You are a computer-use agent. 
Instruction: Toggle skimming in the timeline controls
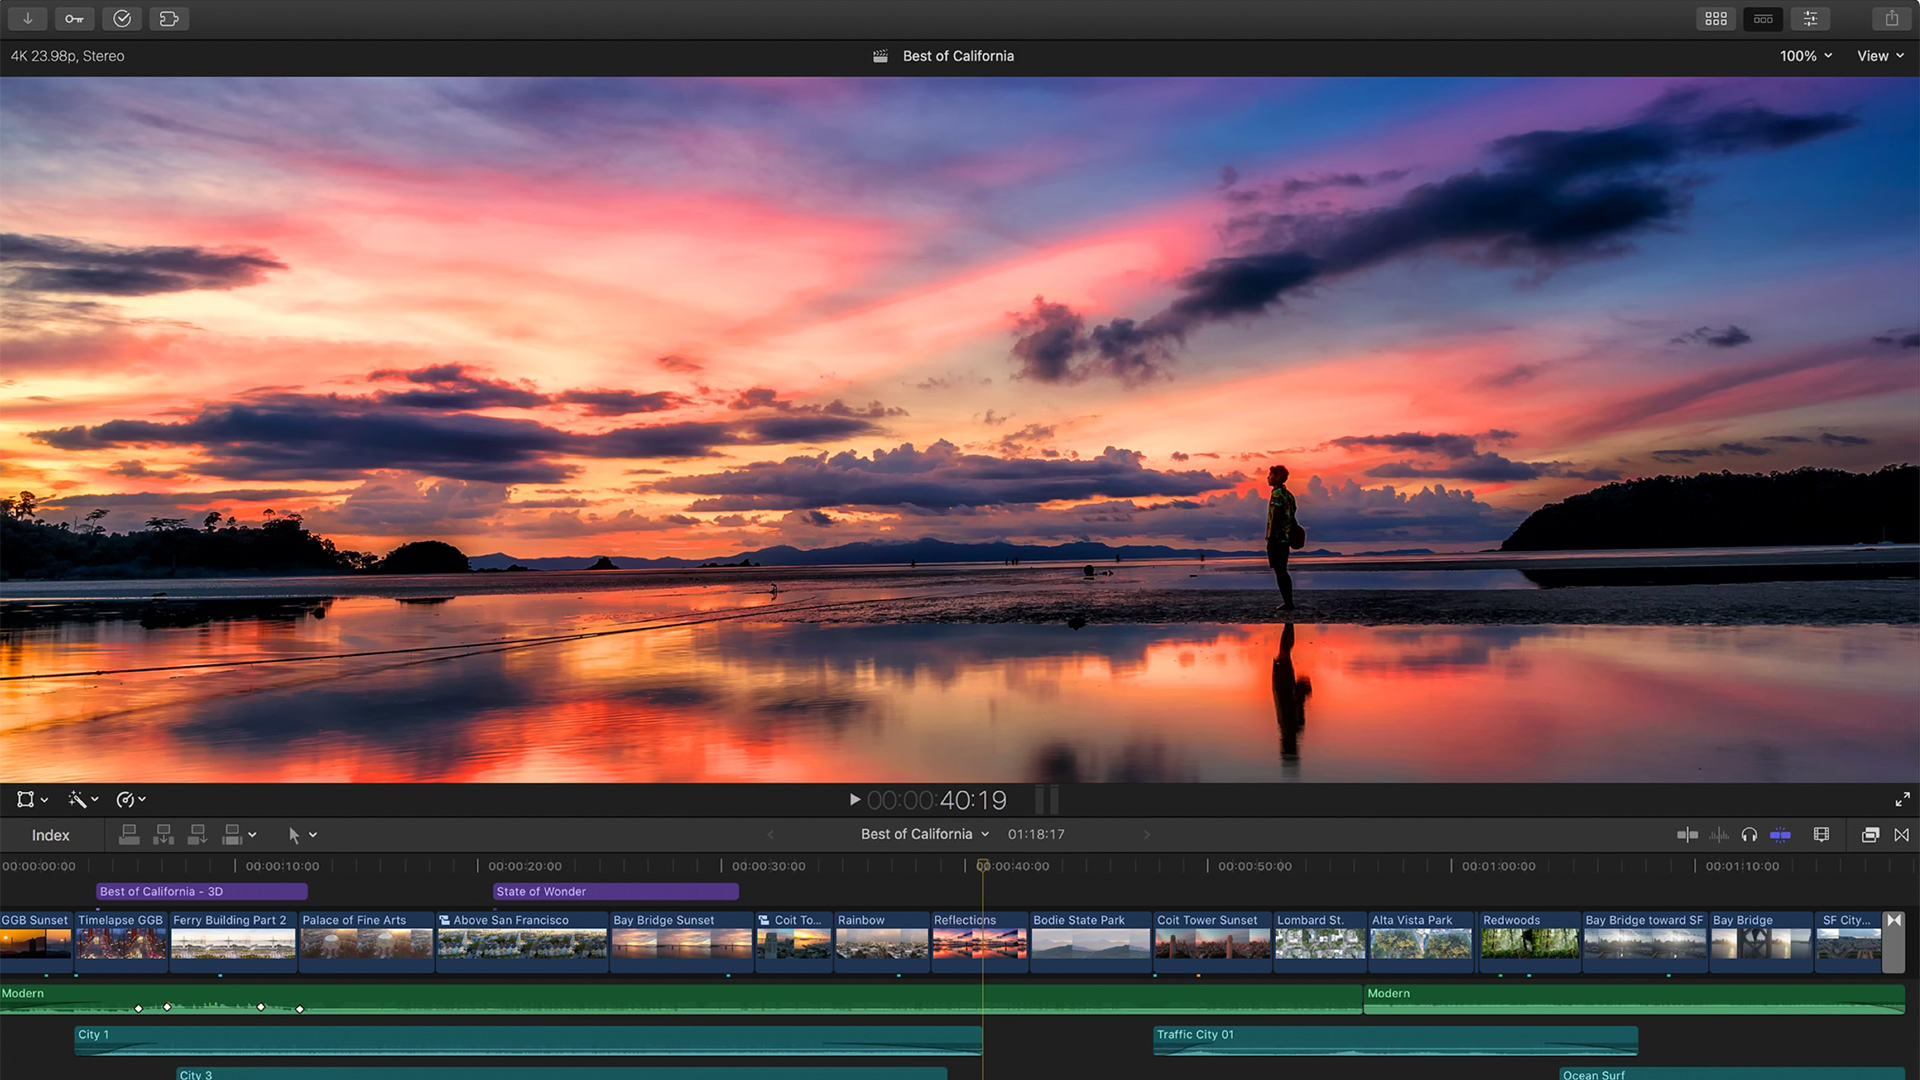[1688, 834]
